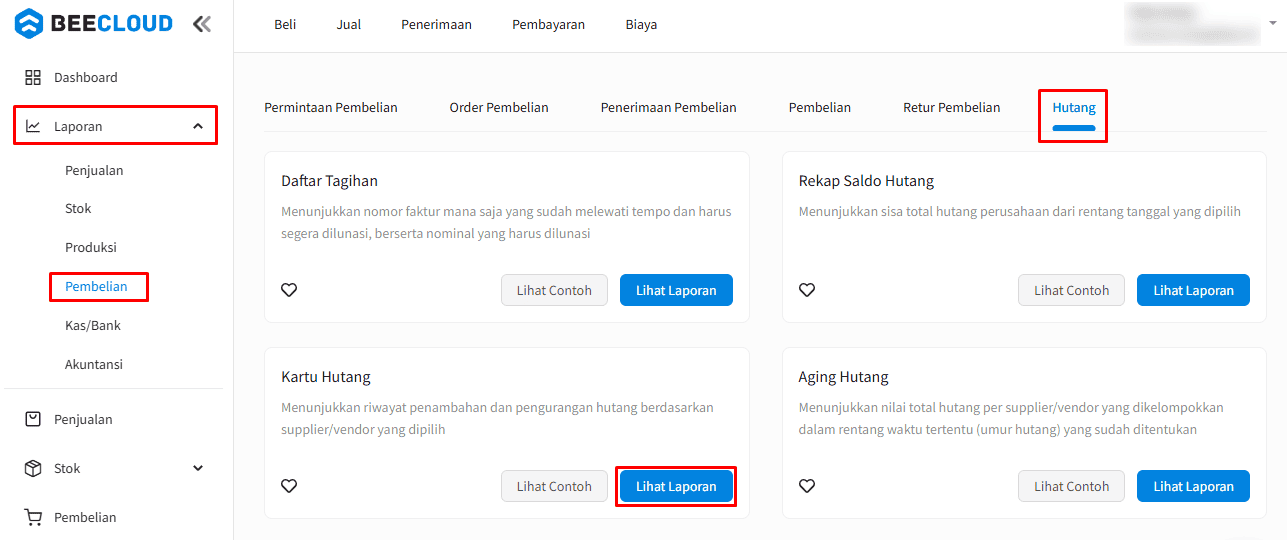Click the Penjualan sidebar module icon
Screen dimensions: 1287x540
[33, 419]
